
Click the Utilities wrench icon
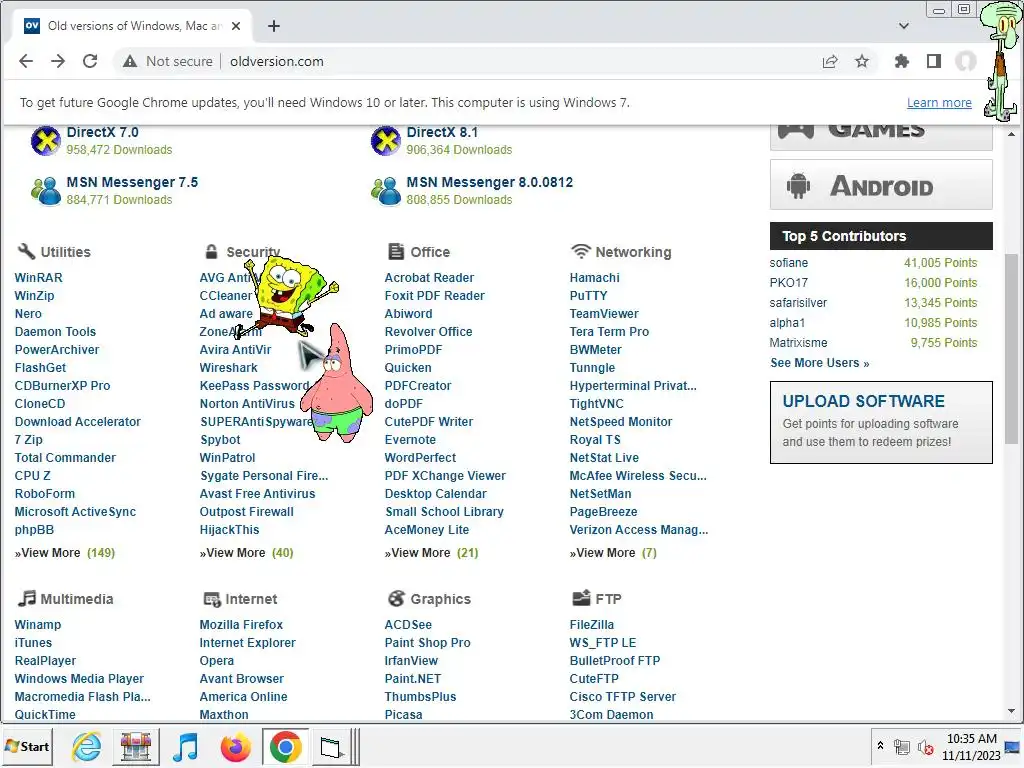click(x=26, y=251)
